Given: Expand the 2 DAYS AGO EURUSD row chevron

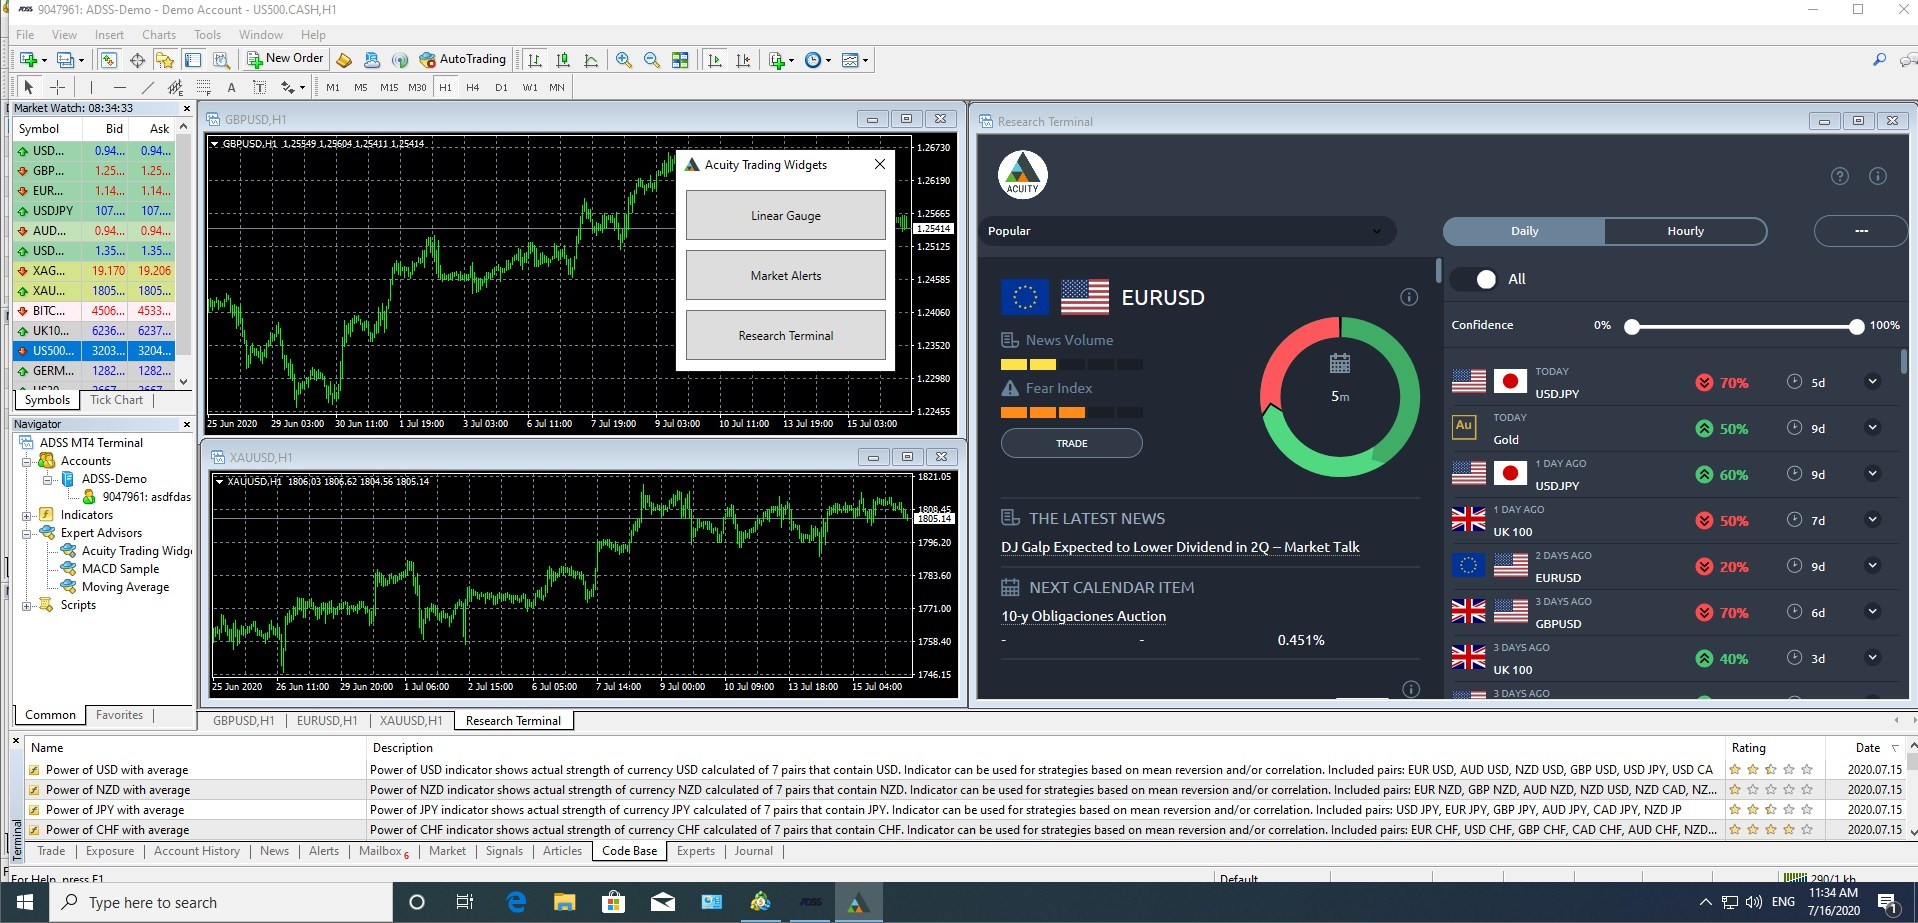Looking at the screenshot, I should point(1872,566).
